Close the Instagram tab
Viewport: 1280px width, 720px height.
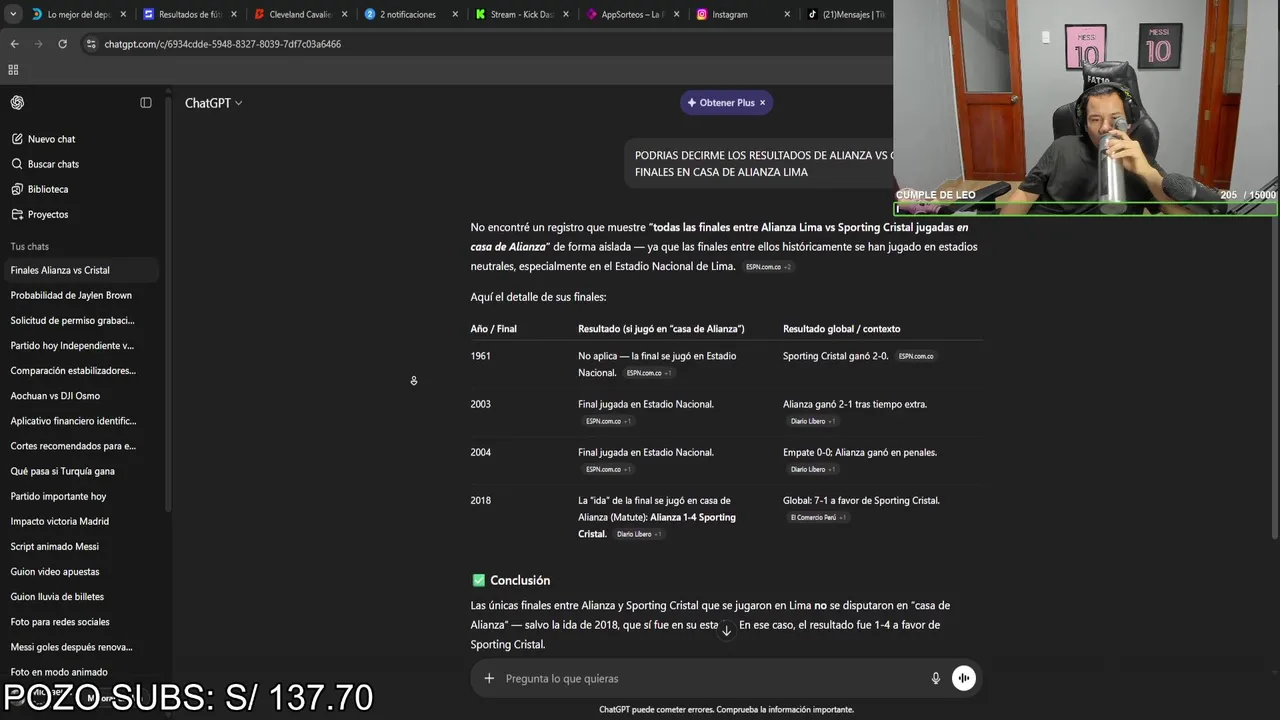tap(787, 14)
